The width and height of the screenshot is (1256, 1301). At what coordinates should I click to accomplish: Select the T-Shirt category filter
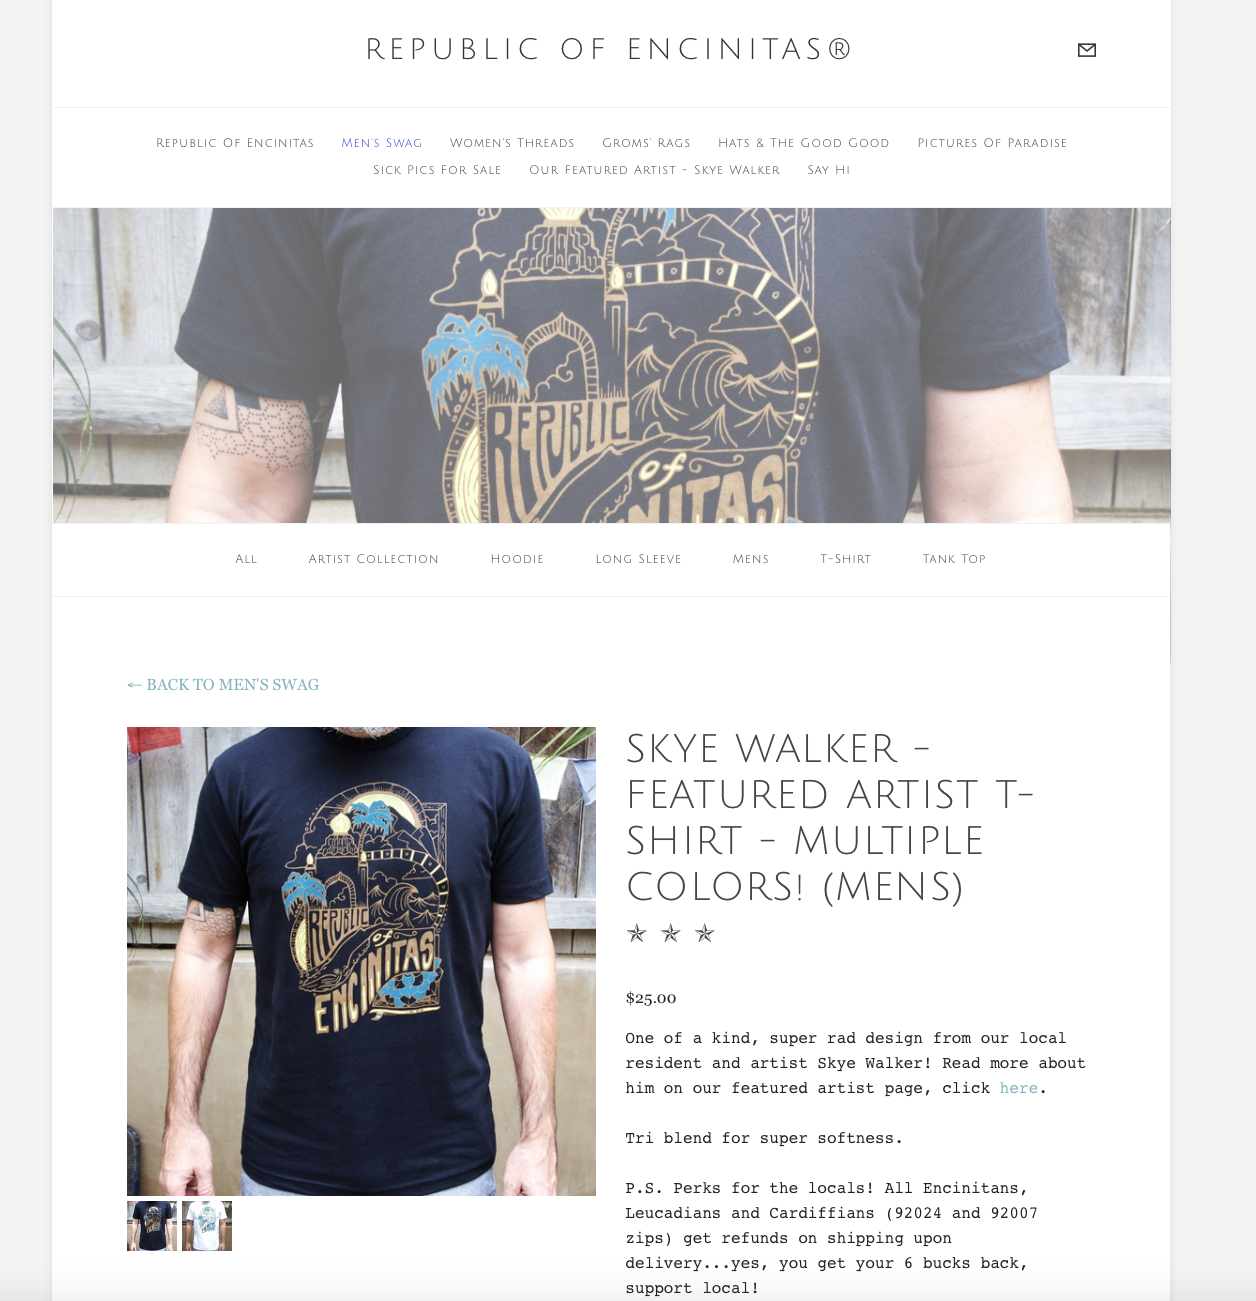(x=846, y=559)
